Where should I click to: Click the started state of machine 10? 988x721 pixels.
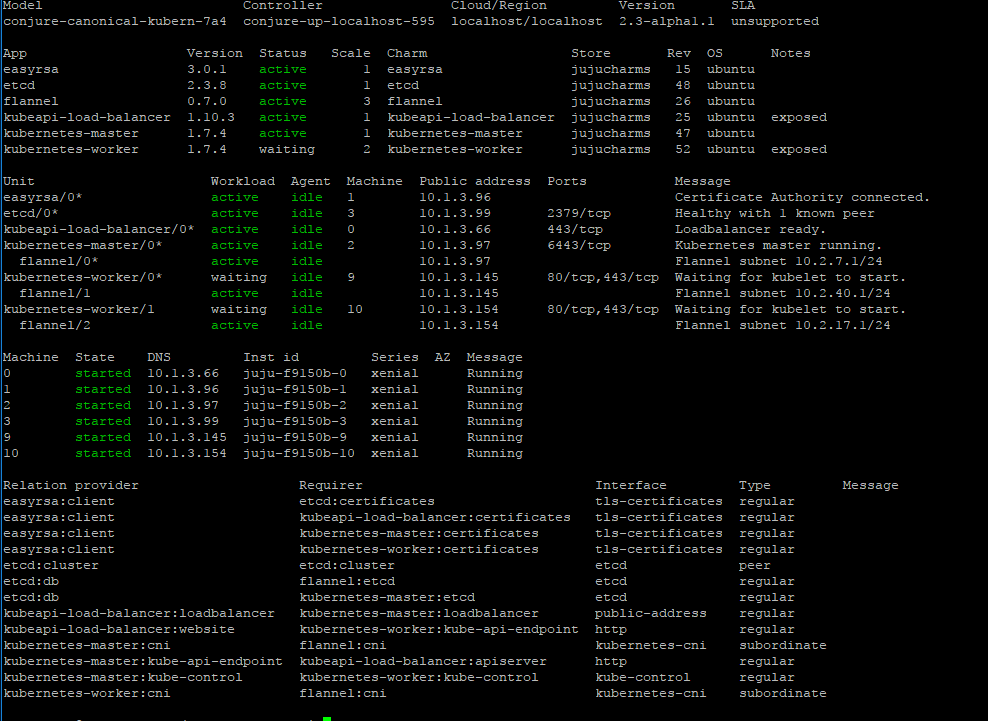pyautogui.click(x=103, y=453)
